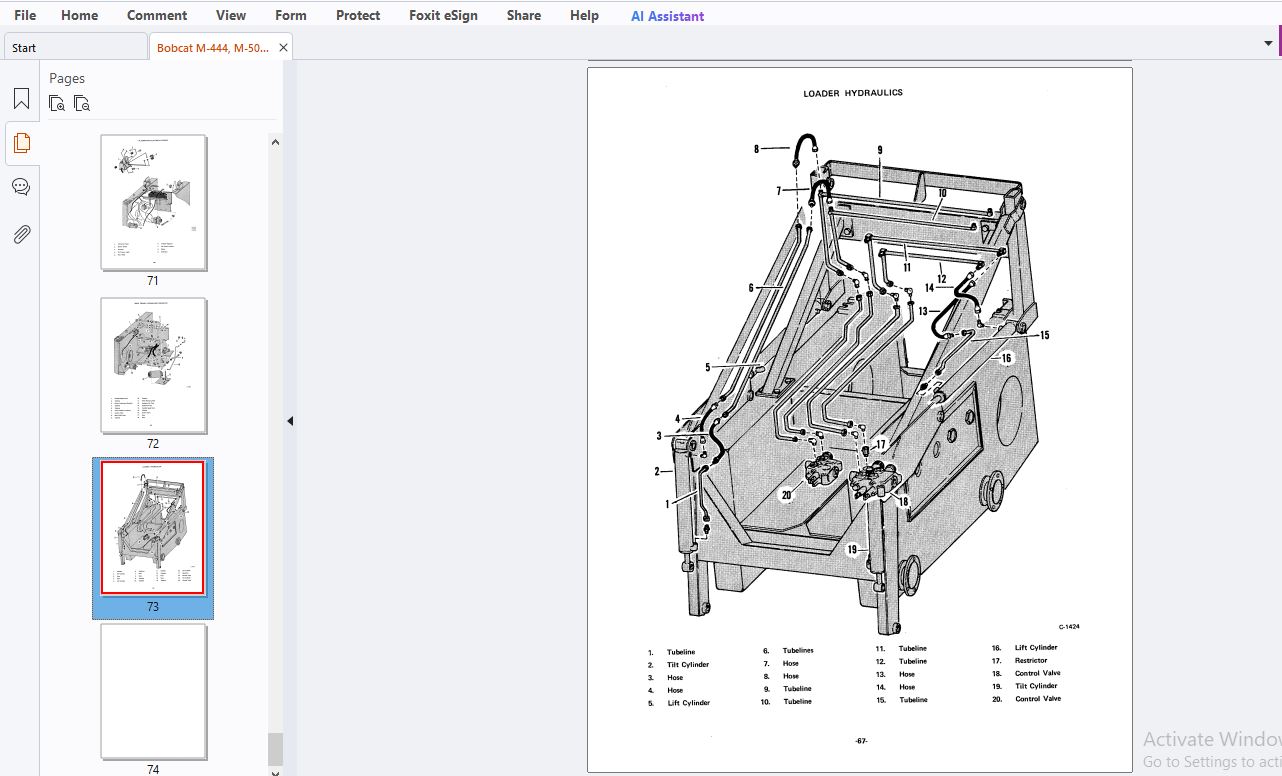Click the LOADER HYDRAULICS page title
The image size is (1282, 776).
[x=853, y=93]
